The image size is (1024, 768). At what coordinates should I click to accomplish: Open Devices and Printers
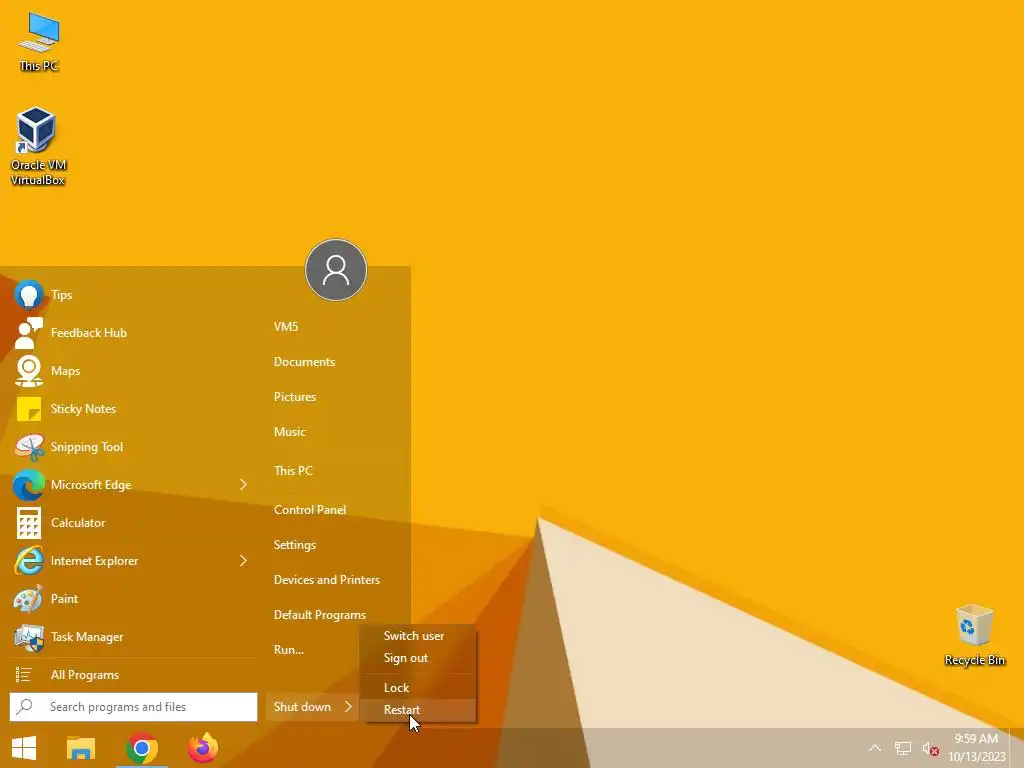pos(327,579)
